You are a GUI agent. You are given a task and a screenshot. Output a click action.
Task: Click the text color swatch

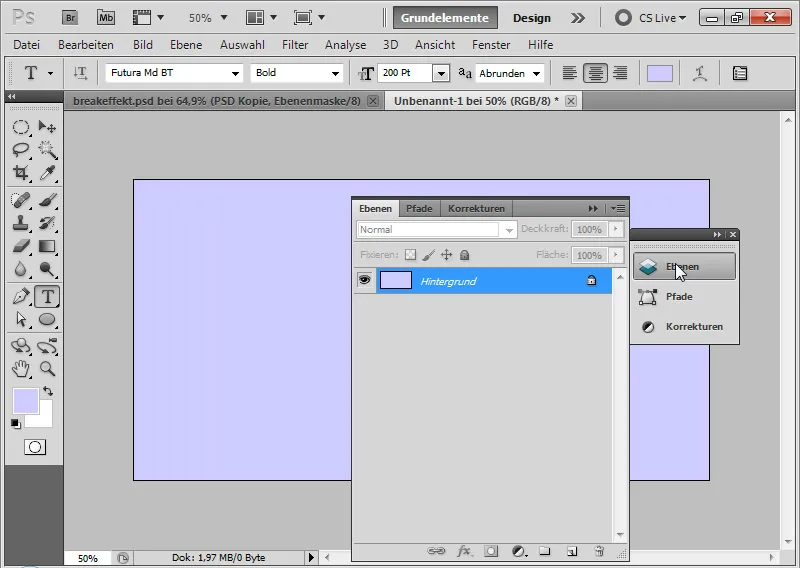pos(660,73)
